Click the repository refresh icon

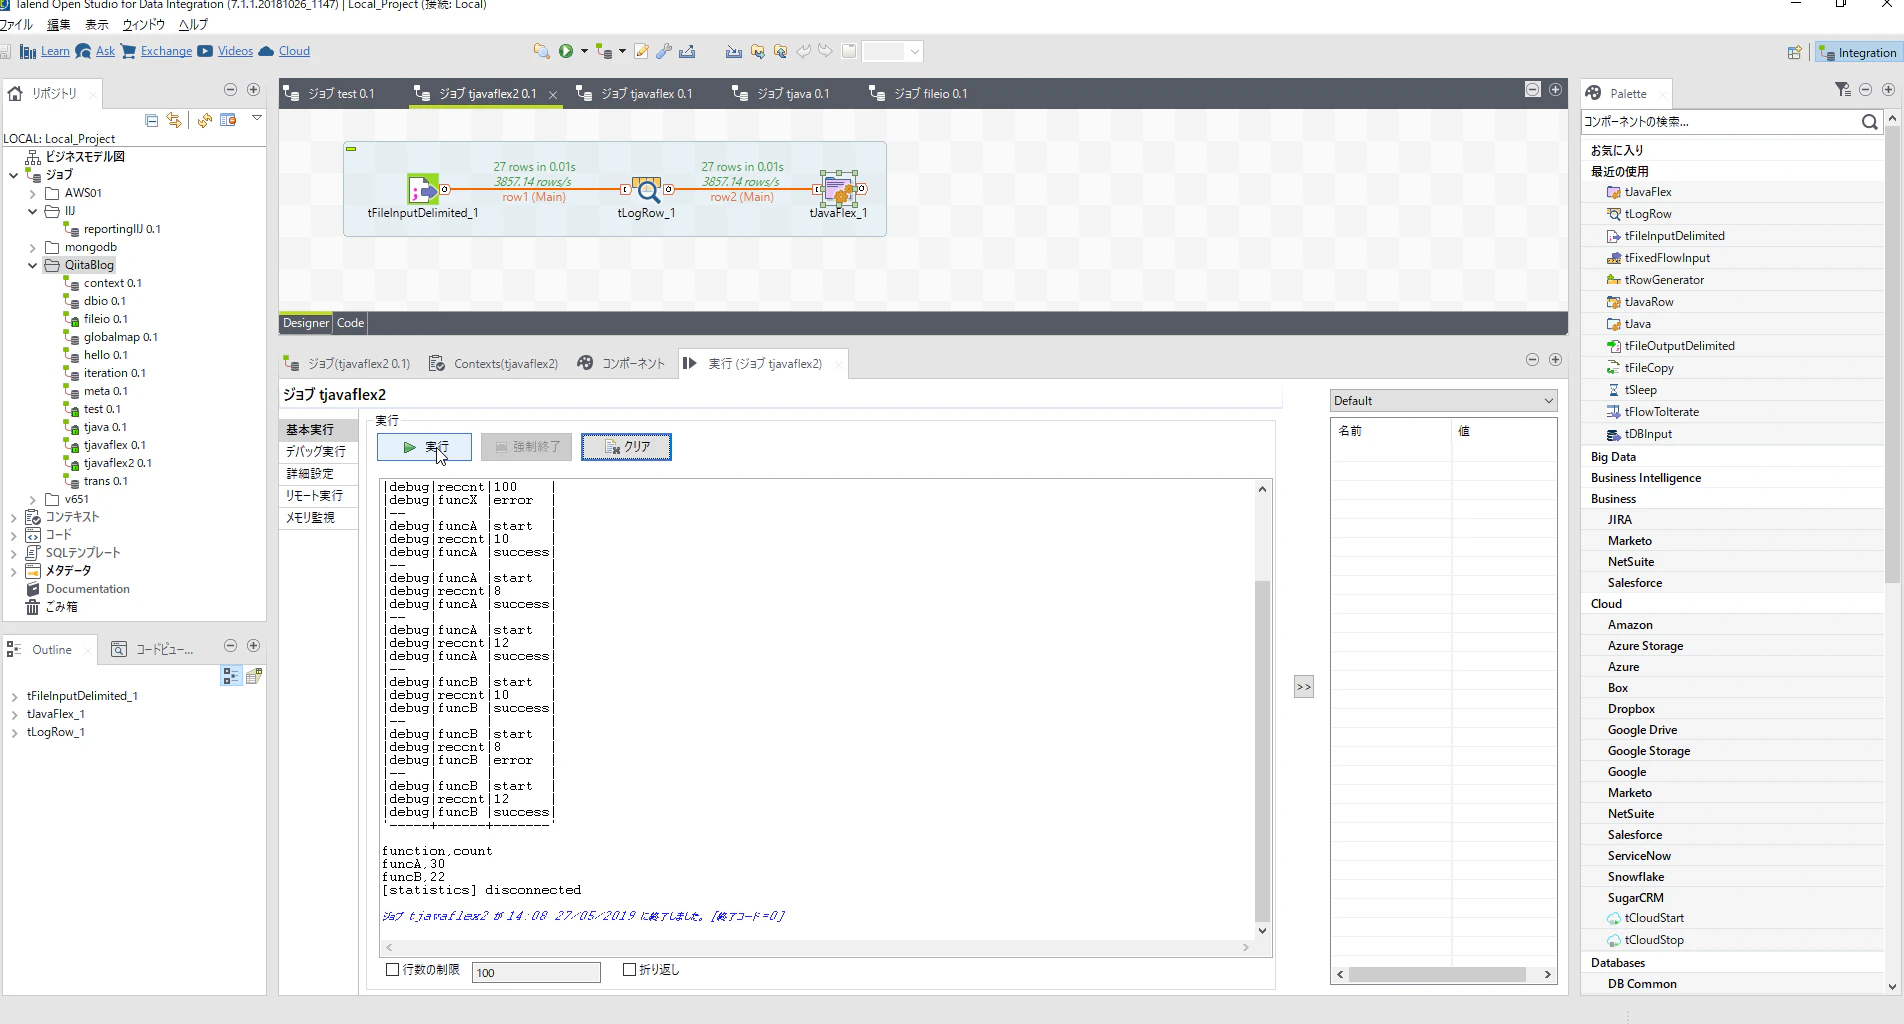pos(204,120)
